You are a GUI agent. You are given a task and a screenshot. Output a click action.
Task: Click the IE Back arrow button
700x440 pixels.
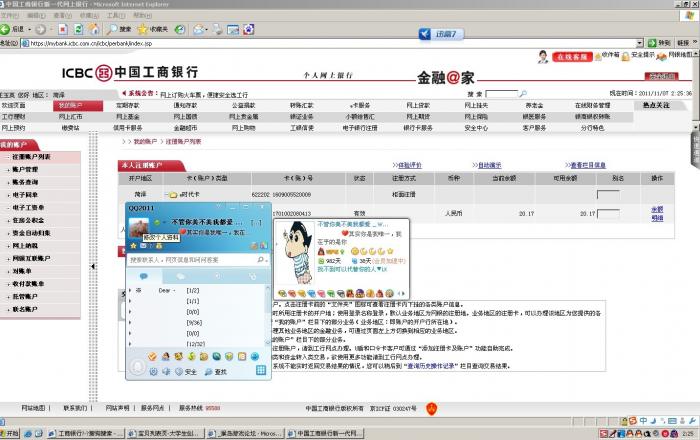pyautogui.click(x=5, y=29)
